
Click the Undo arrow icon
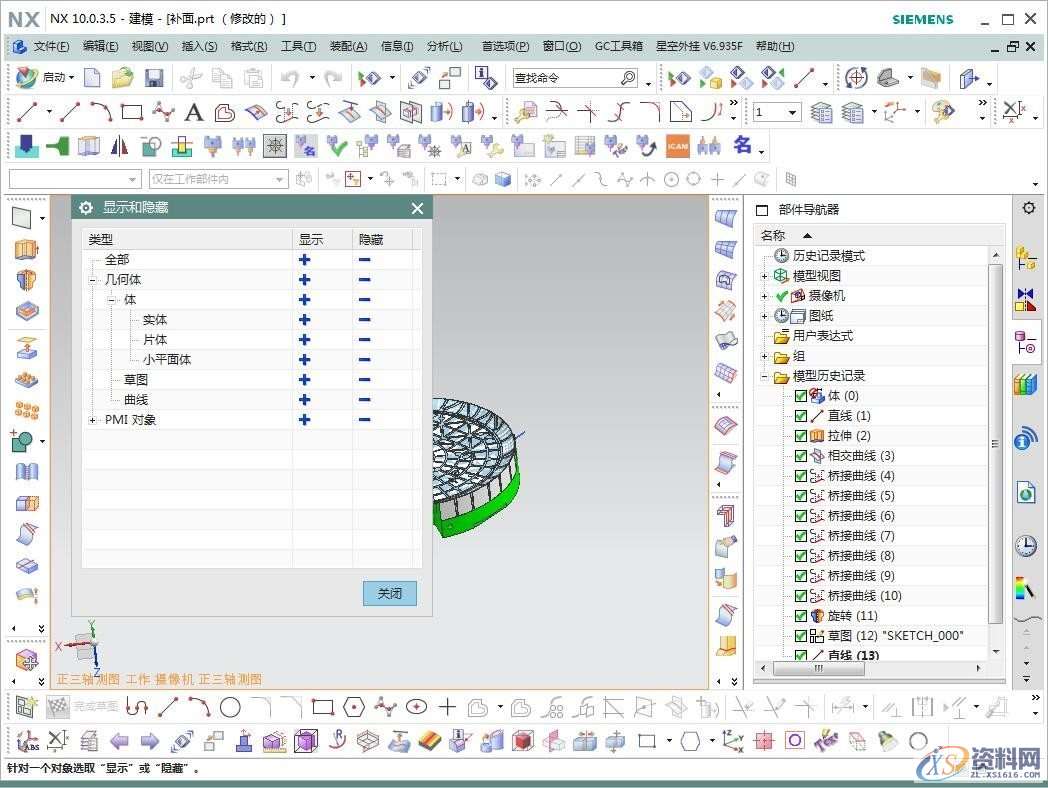pos(289,78)
